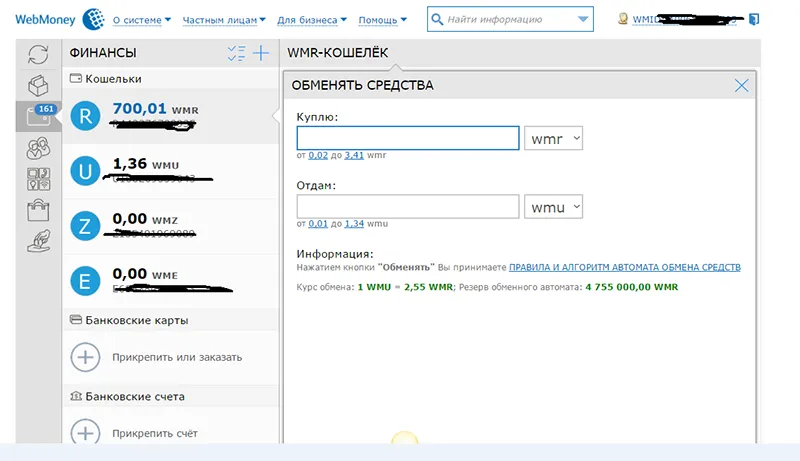800x461 pixels.
Task: Click the ПРАВИЛА И АЛГОРИТМ АВТОМАТА link
Action: coord(624,268)
